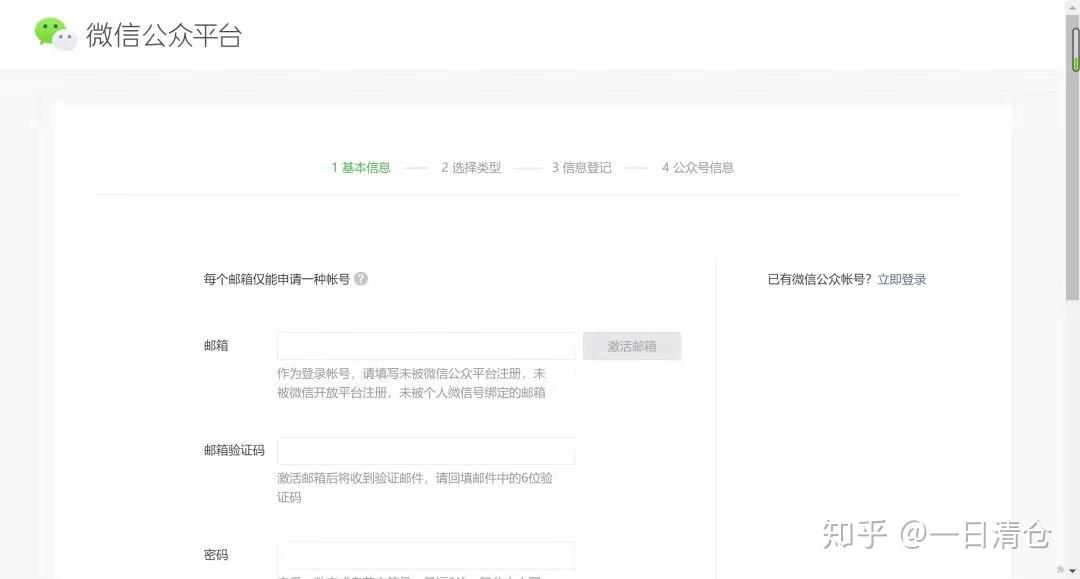Viewport: 1080px width, 579px height.
Task: Click the hint text starting 激活邮箱后将收到验证邮件
Action: (415, 487)
